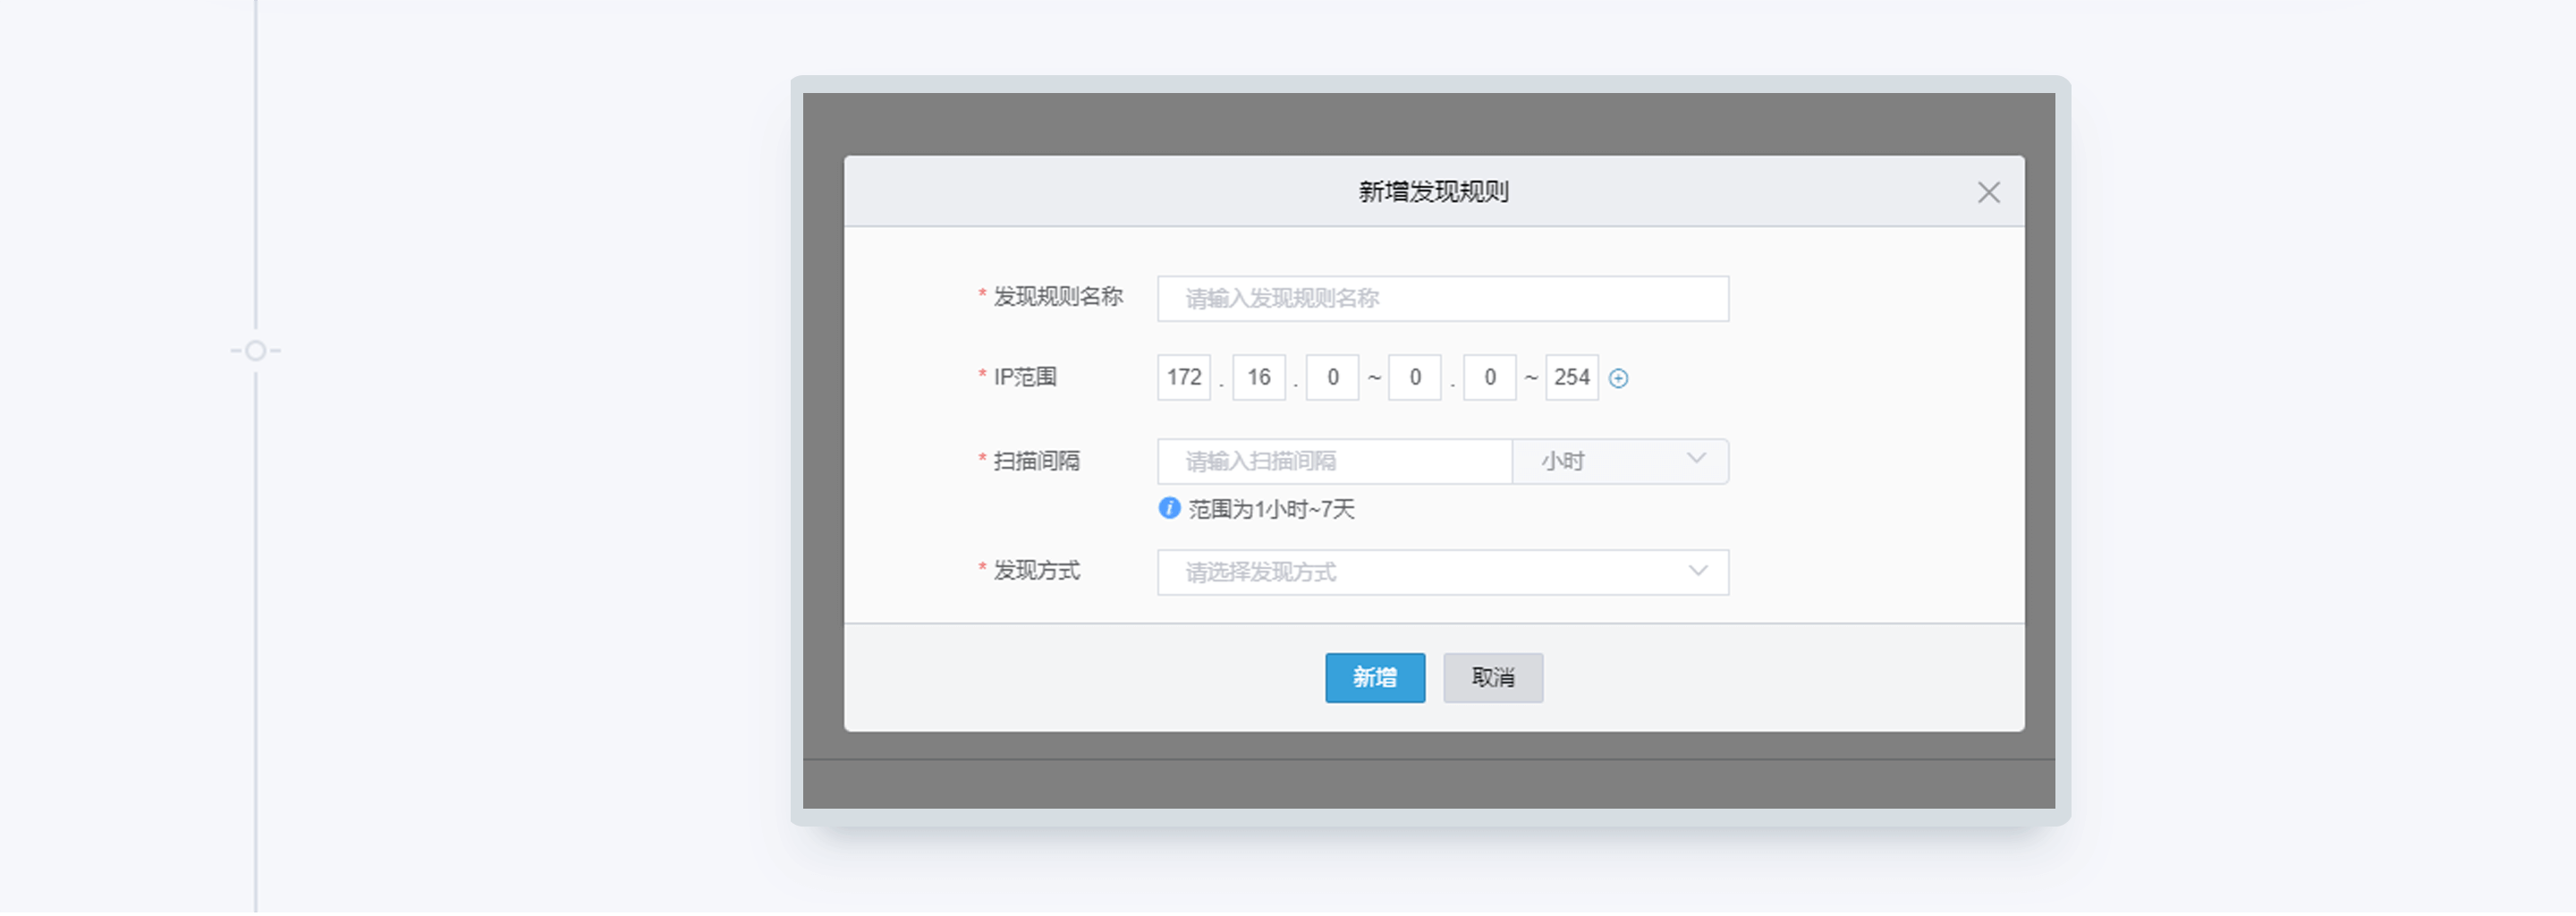Click the blue info icon beside 范围为1小时~7天
The width and height of the screenshot is (2576, 916).
(1169, 509)
